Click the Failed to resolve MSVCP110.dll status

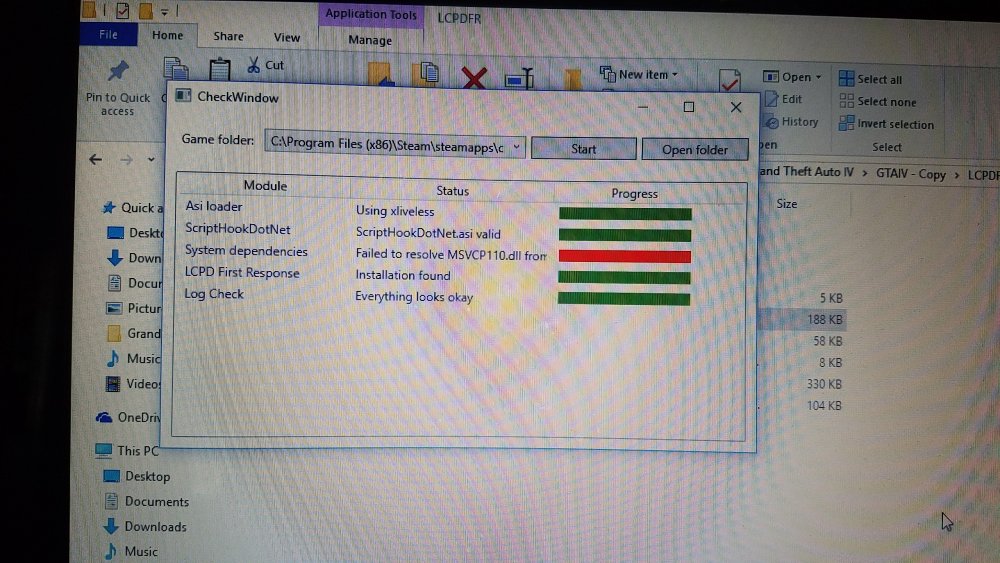[x=451, y=254]
